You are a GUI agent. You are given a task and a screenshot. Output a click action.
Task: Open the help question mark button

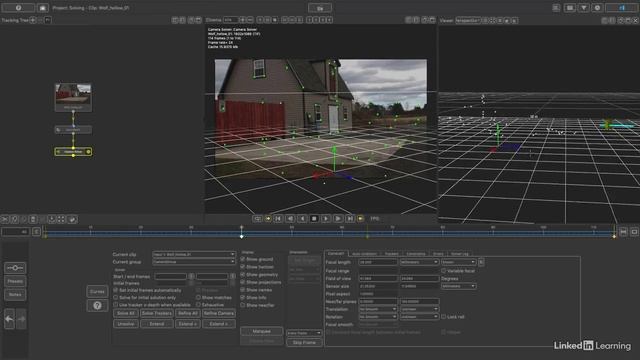(x=97, y=305)
